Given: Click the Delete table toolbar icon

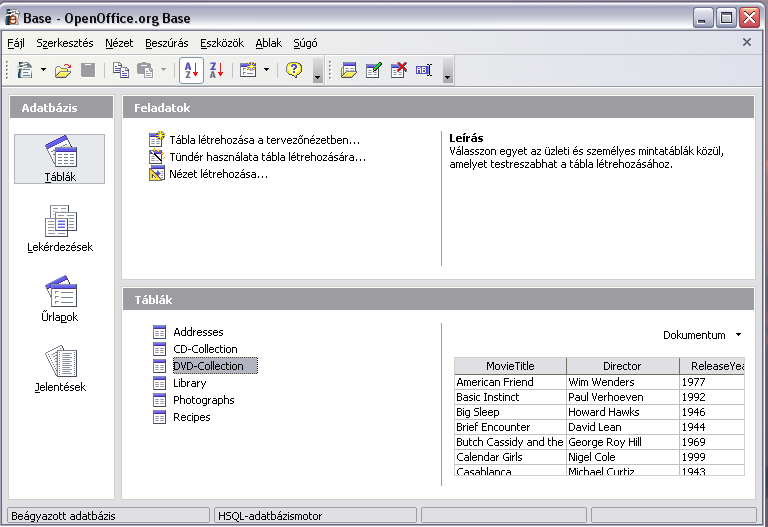Looking at the screenshot, I should click(x=399, y=70).
